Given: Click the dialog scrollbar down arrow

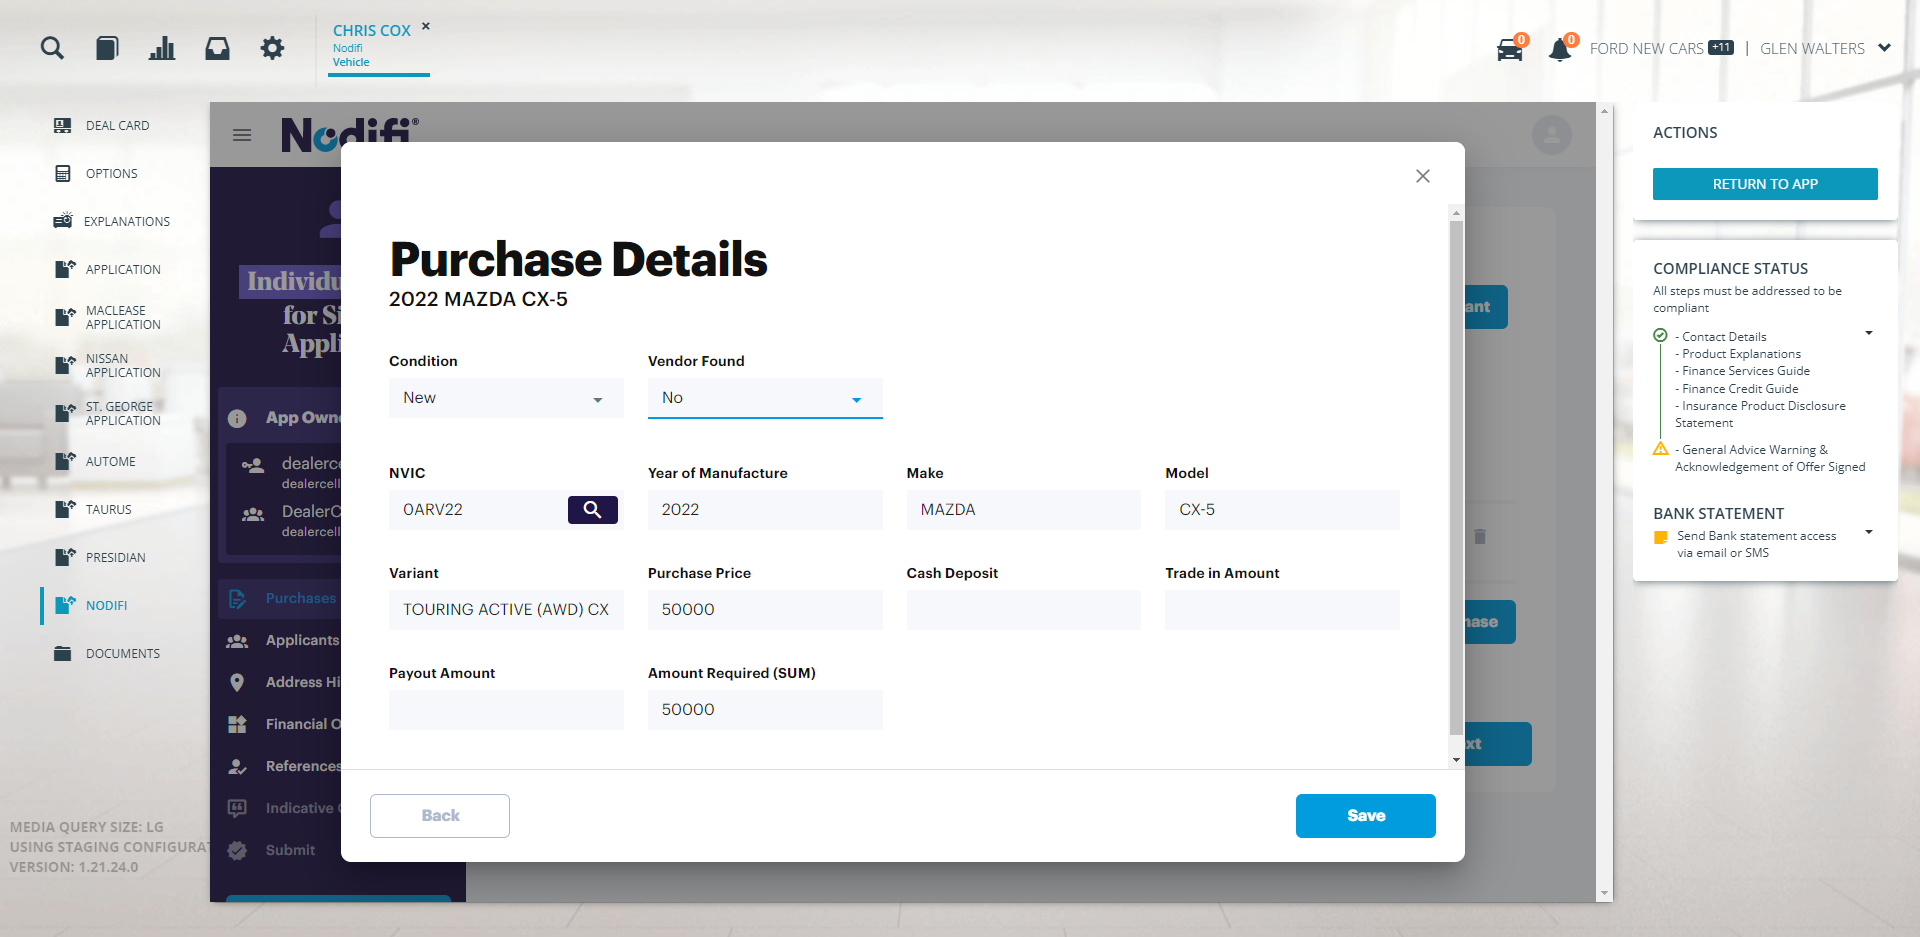Looking at the screenshot, I should click(x=1456, y=760).
